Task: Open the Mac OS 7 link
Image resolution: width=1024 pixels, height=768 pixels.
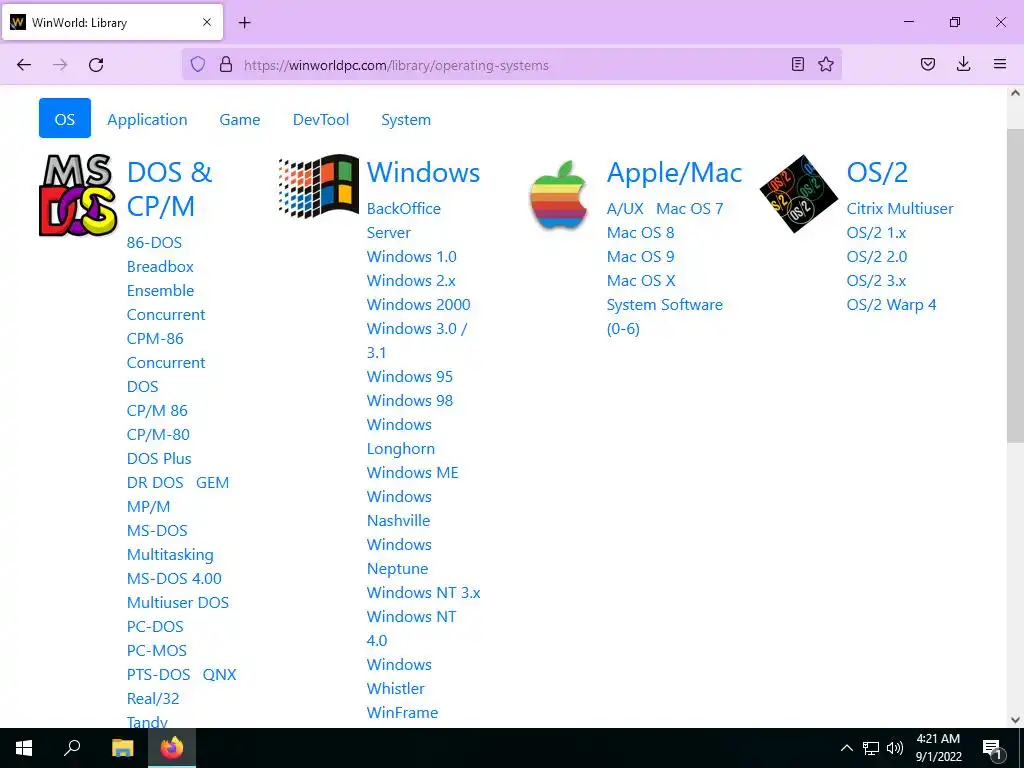Action: point(690,209)
